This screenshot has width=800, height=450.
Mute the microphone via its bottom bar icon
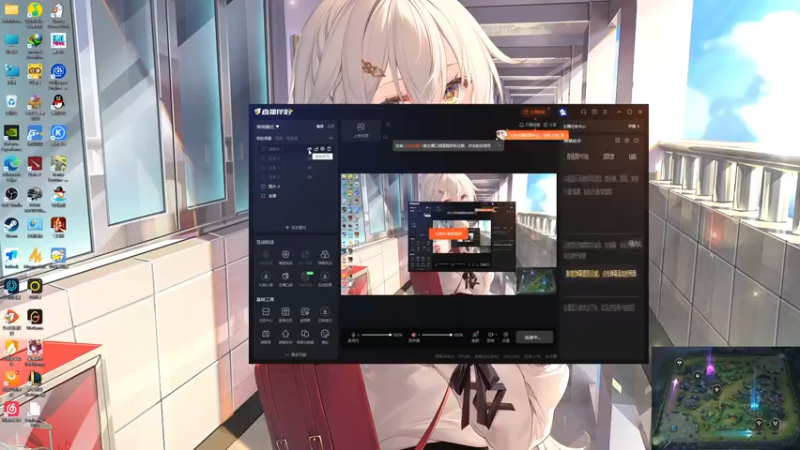(x=353, y=335)
